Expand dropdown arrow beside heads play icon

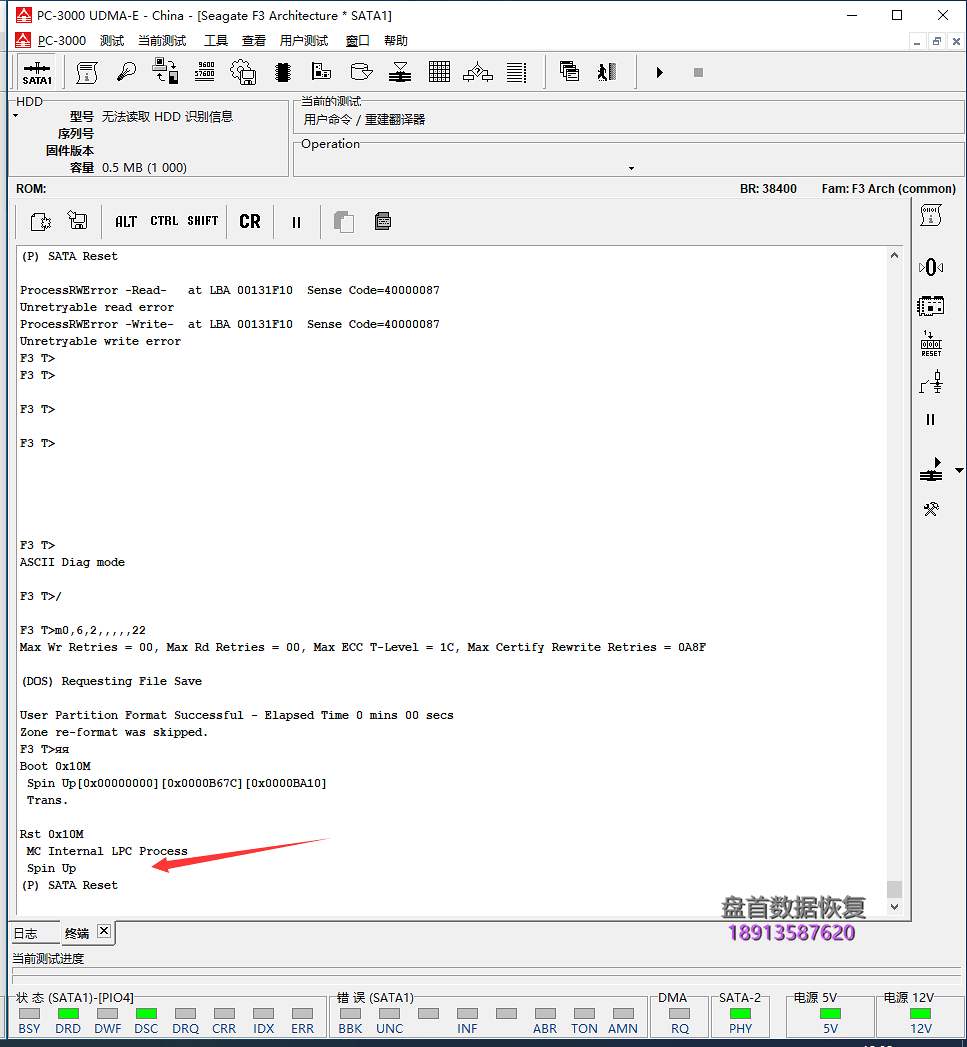pos(959,471)
